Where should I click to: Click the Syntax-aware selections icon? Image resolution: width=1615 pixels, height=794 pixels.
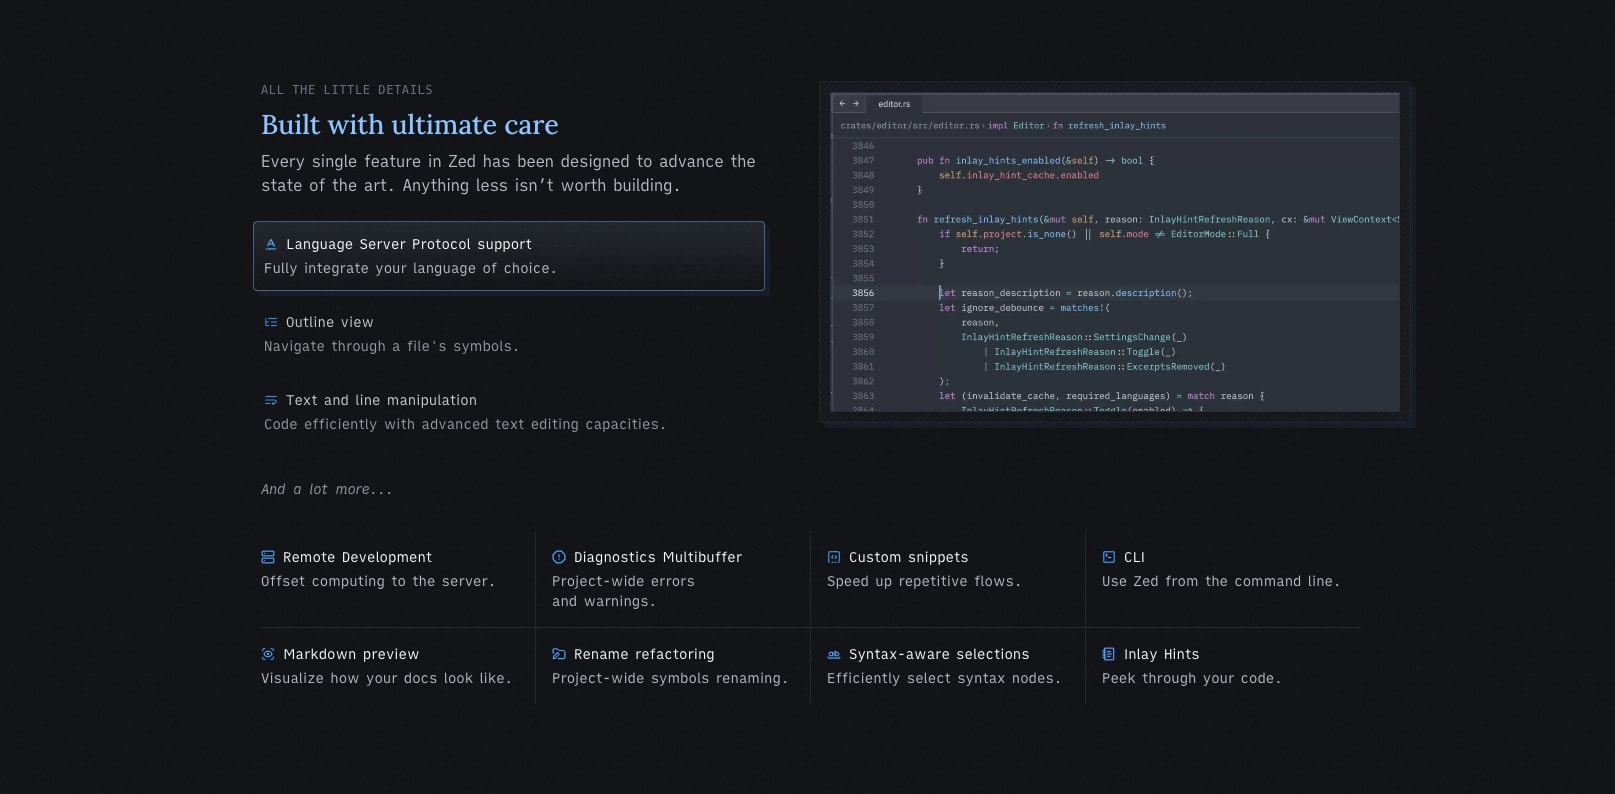[x=834, y=654]
